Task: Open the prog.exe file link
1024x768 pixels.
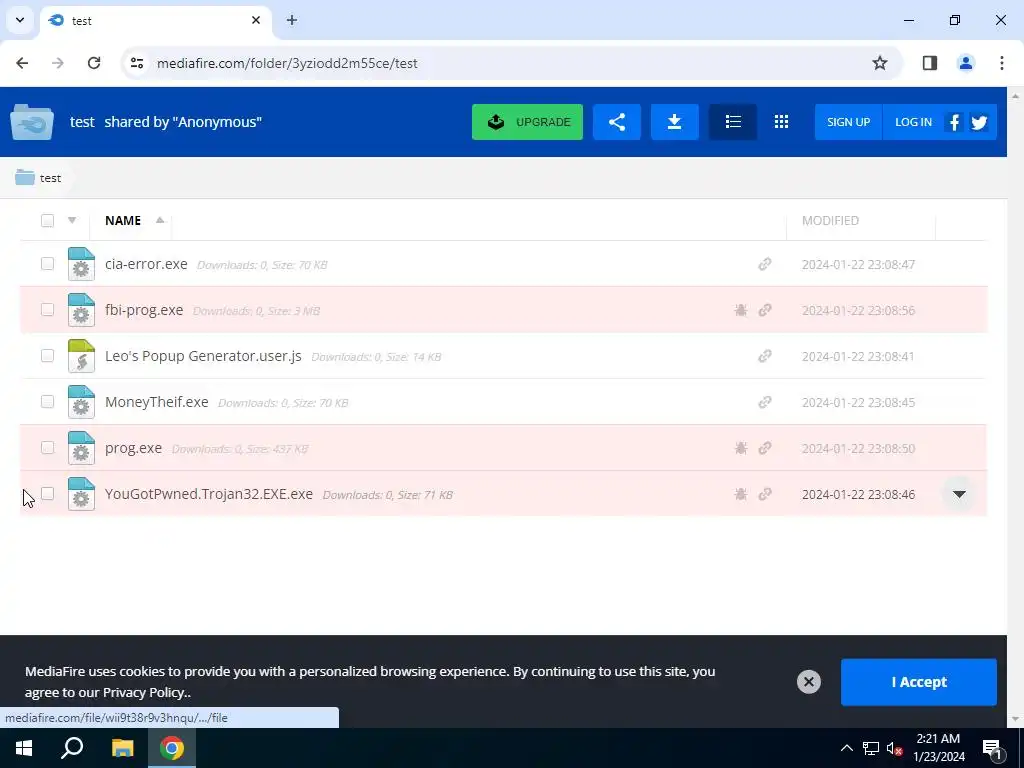Action: click(x=133, y=448)
